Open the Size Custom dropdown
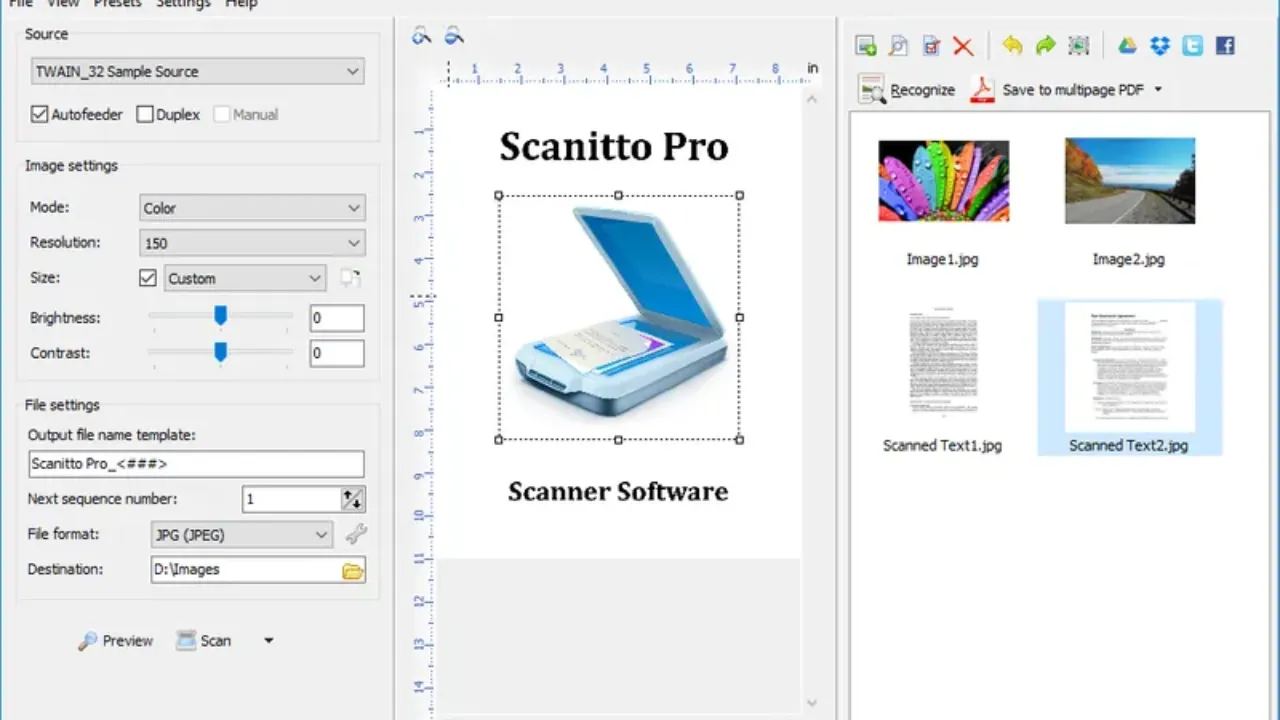The image size is (1280, 720). pos(245,279)
